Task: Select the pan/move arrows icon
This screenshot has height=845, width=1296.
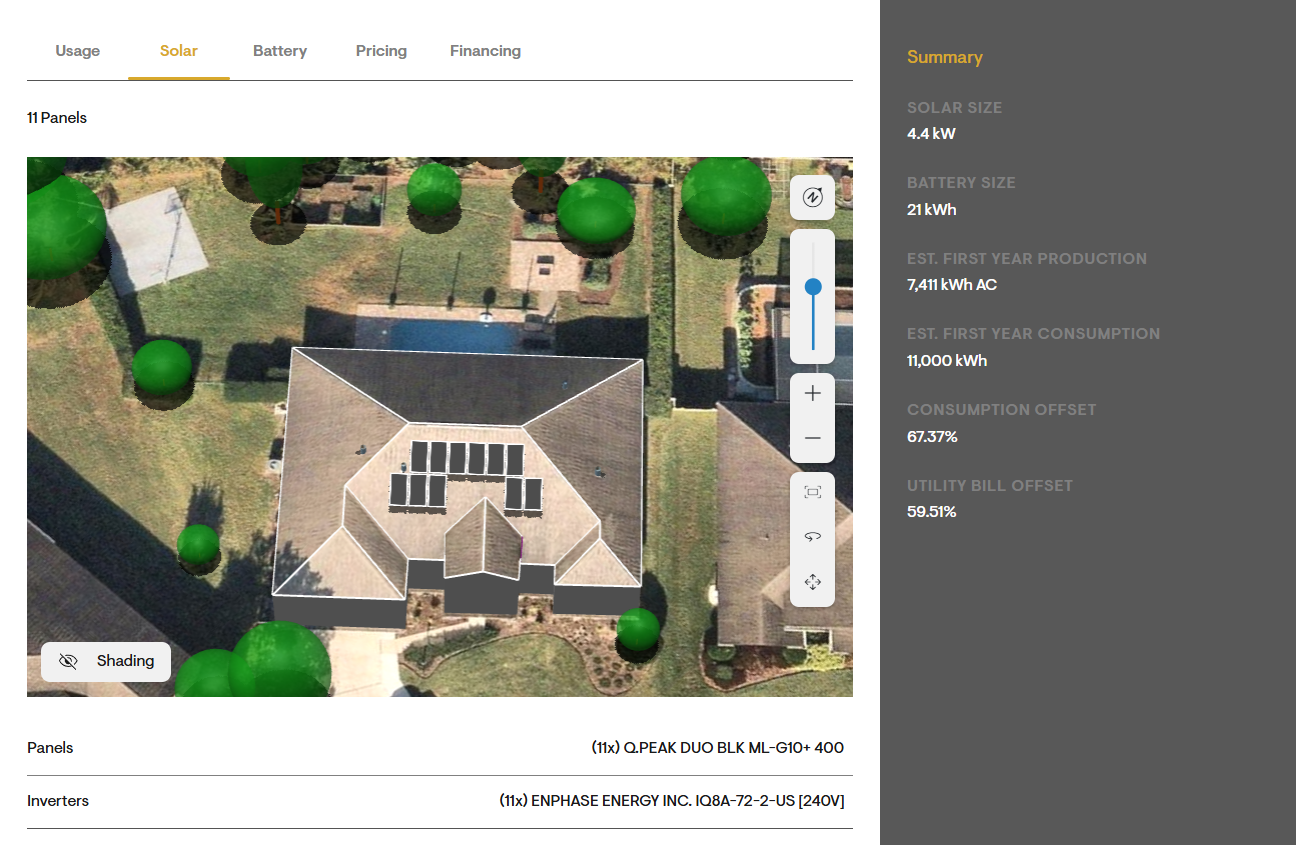Action: tap(812, 581)
